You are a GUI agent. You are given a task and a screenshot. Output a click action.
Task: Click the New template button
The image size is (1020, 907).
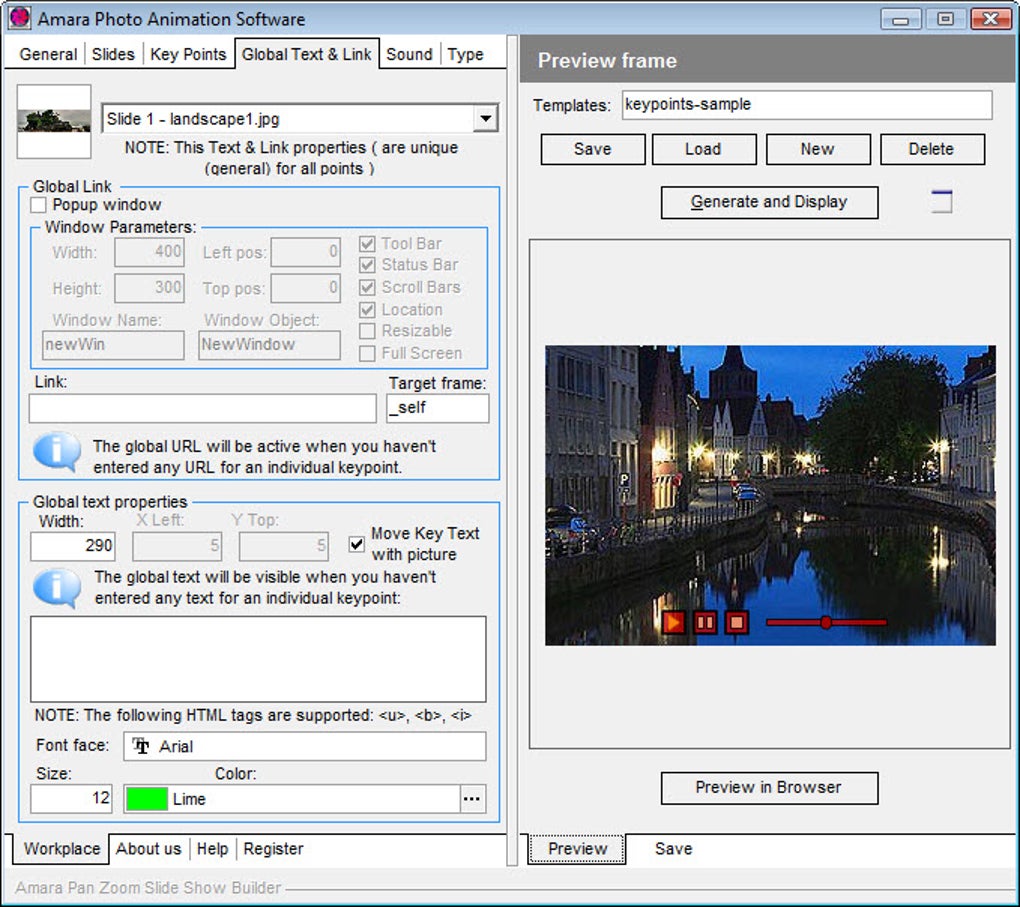coord(818,149)
